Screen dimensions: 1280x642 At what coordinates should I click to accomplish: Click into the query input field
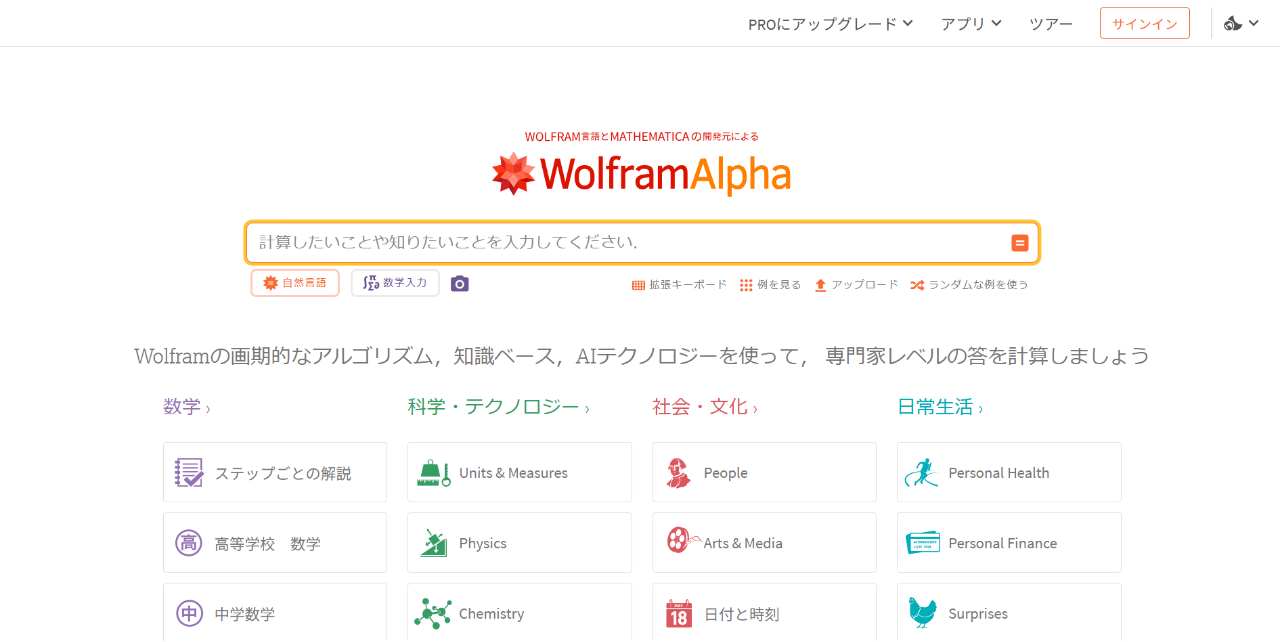pos(630,243)
